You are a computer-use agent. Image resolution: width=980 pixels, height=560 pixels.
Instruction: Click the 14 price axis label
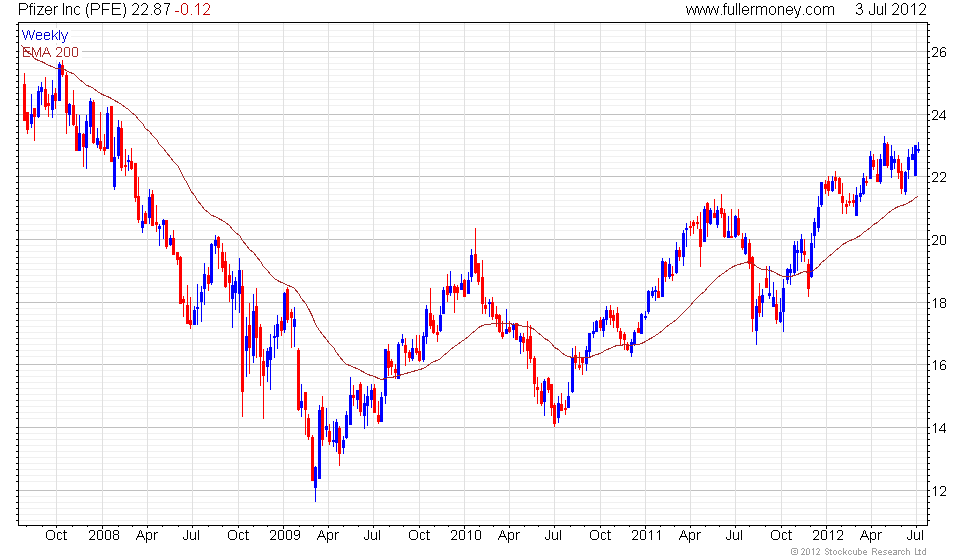[x=939, y=428]
